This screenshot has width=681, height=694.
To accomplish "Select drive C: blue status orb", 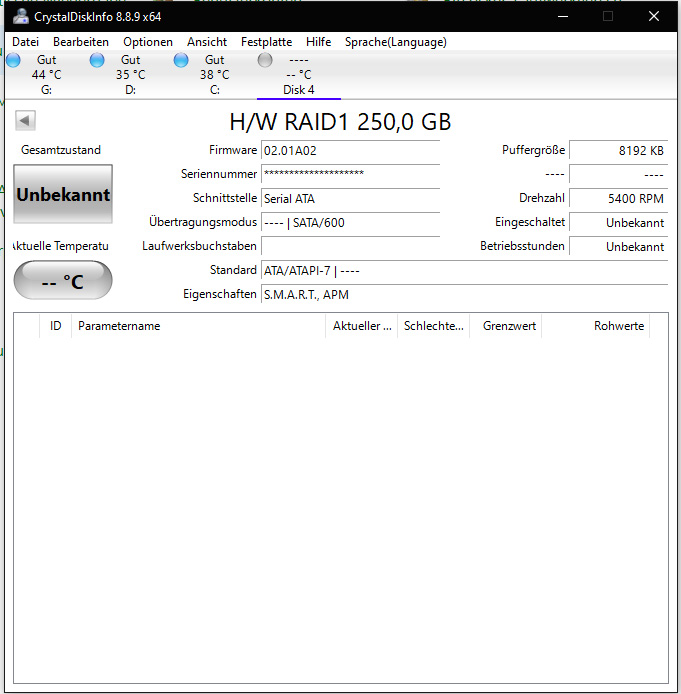I will point(181,60).
